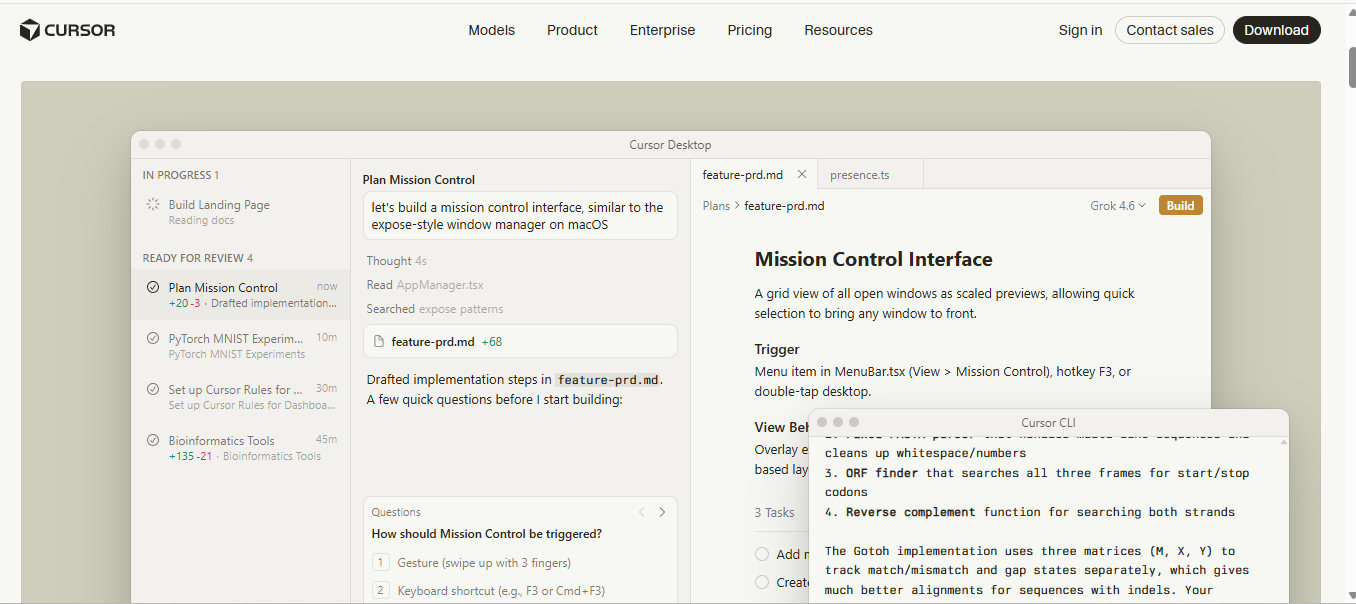
Task: Open the PyTorch MNIST Experiments task
Action: (x=240, y=345)
